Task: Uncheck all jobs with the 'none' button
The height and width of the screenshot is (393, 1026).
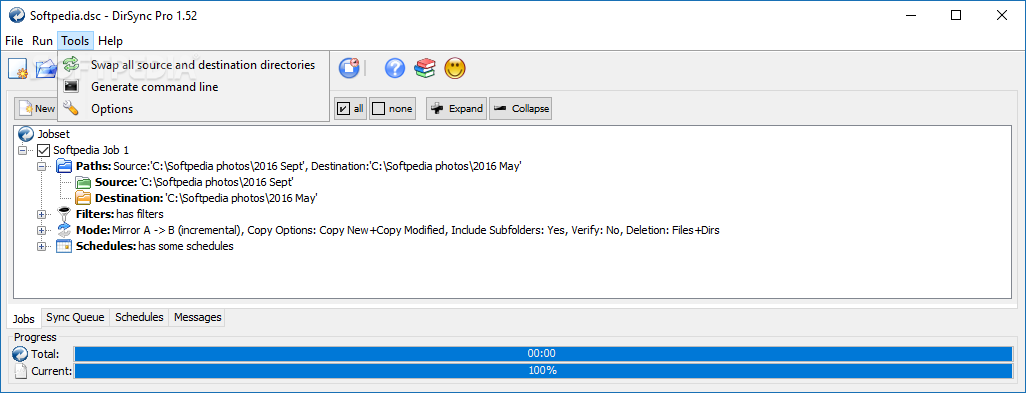Action: [x=393, y=109]
